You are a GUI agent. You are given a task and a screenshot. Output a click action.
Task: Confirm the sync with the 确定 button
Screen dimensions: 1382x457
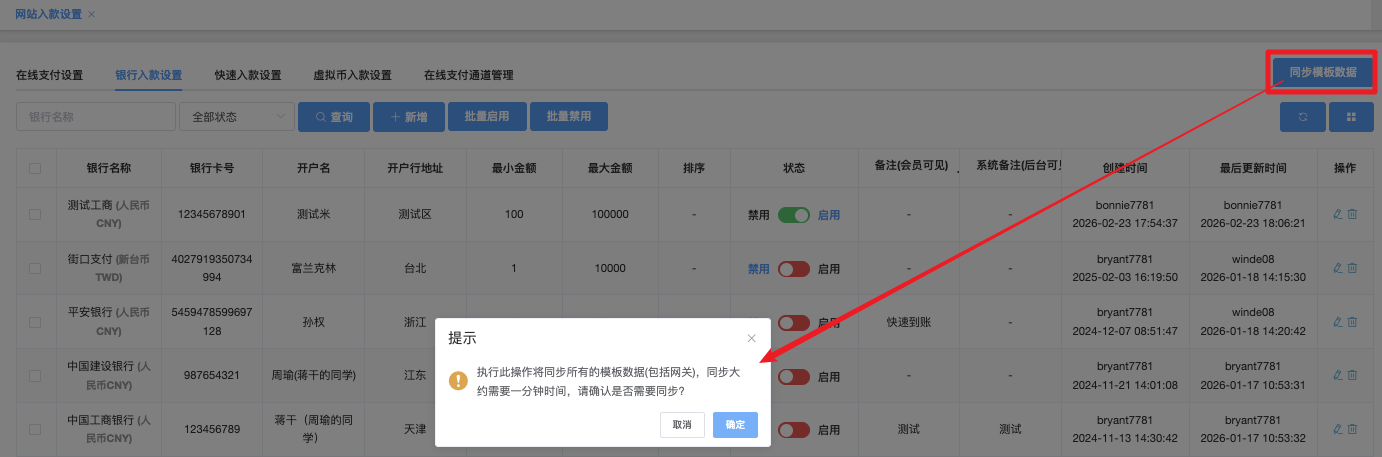click(x=735, y=425)
